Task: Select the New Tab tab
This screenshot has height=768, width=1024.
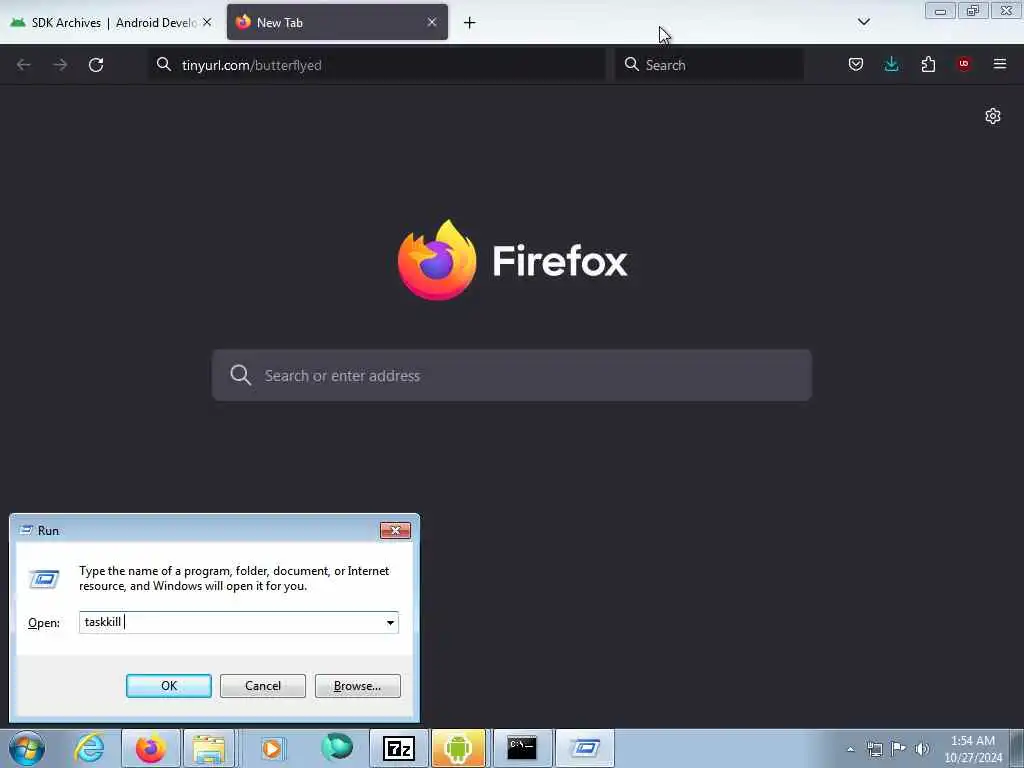Action: pos(337,23)
